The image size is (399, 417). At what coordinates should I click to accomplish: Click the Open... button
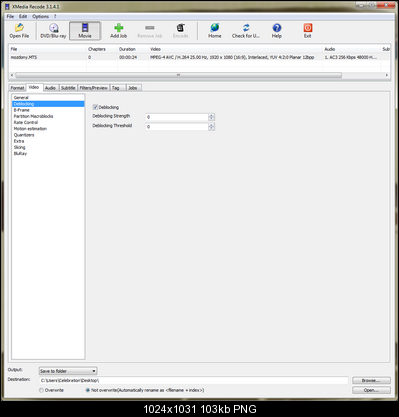pyautogui.click(x=371, y=390)
